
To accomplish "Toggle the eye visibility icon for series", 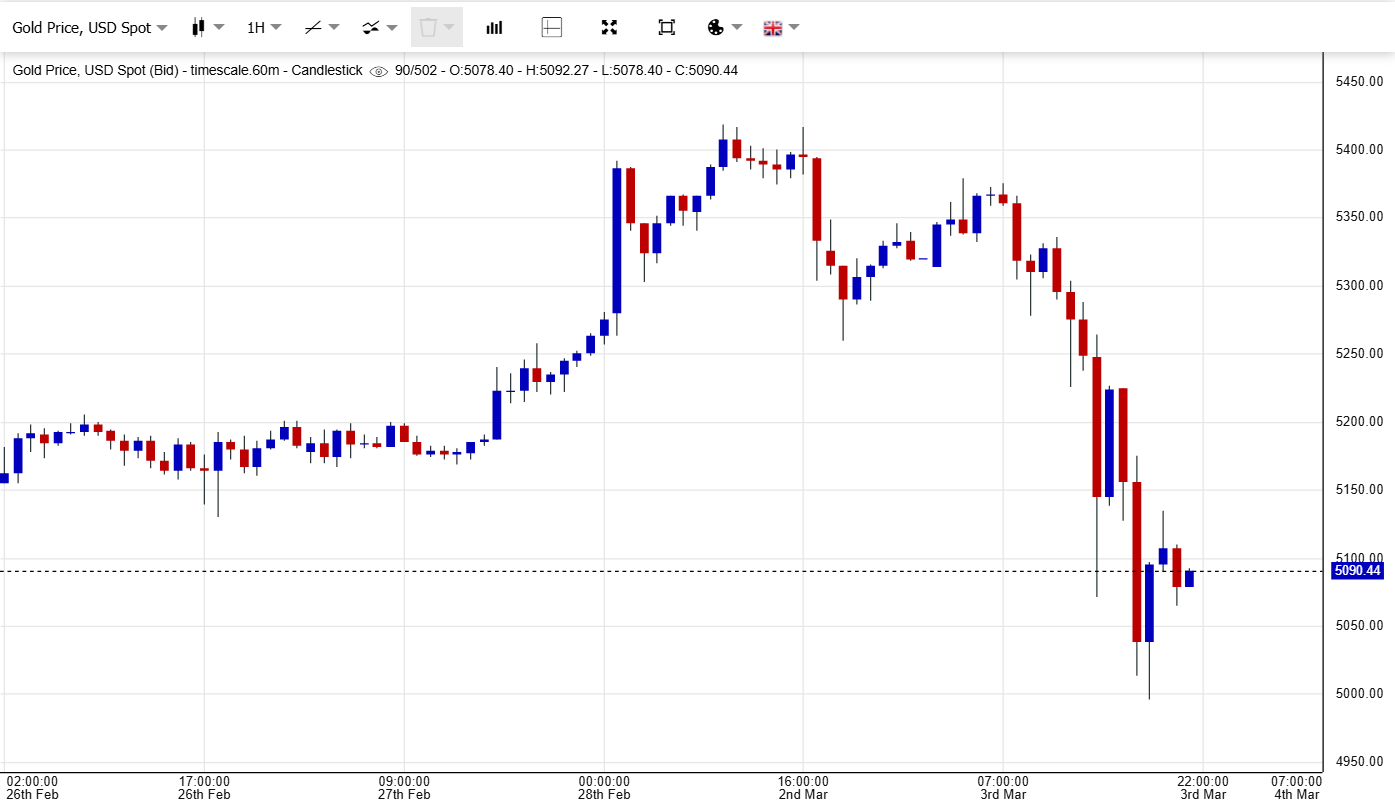I will tap(378, 71).
